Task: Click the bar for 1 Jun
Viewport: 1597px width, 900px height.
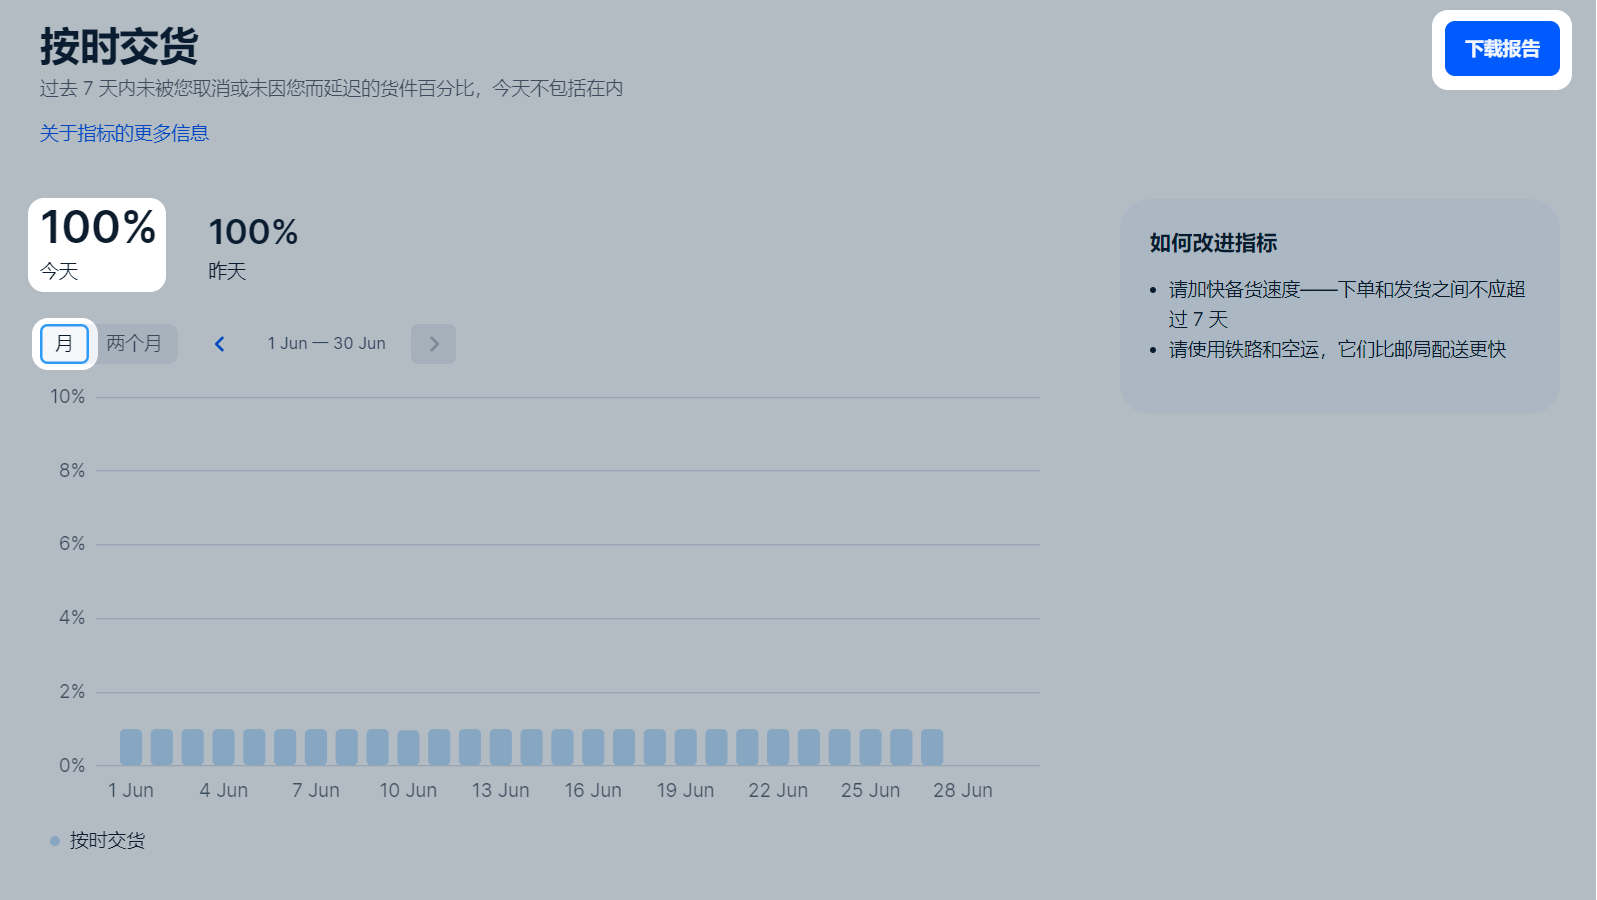Action: point(131,747)
